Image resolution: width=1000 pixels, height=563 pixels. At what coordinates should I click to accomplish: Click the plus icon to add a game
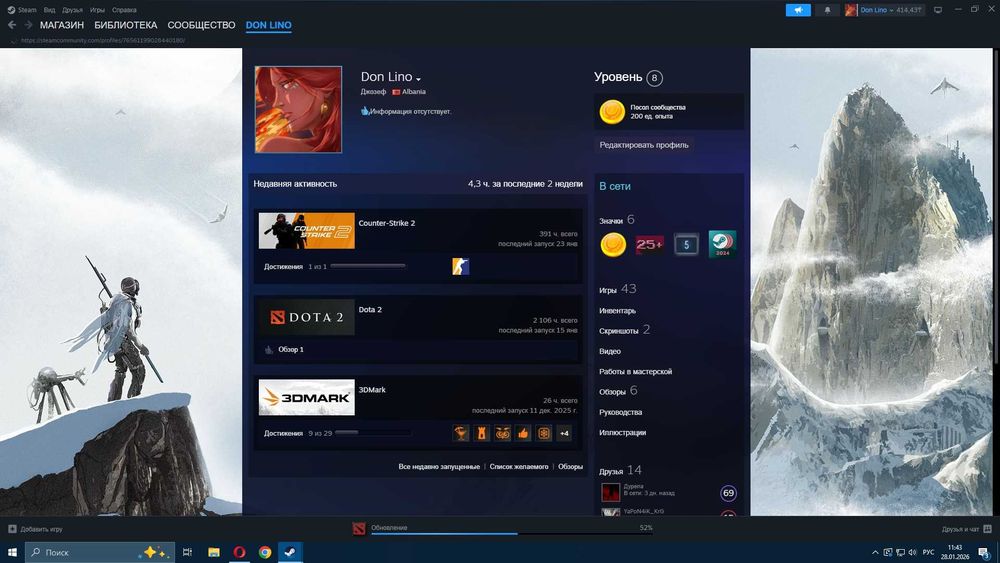coord(12,529)
